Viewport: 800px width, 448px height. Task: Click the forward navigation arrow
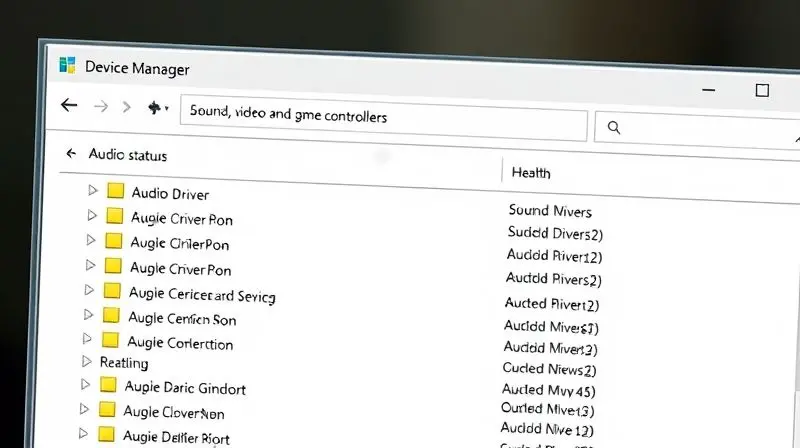pos(100,107)
